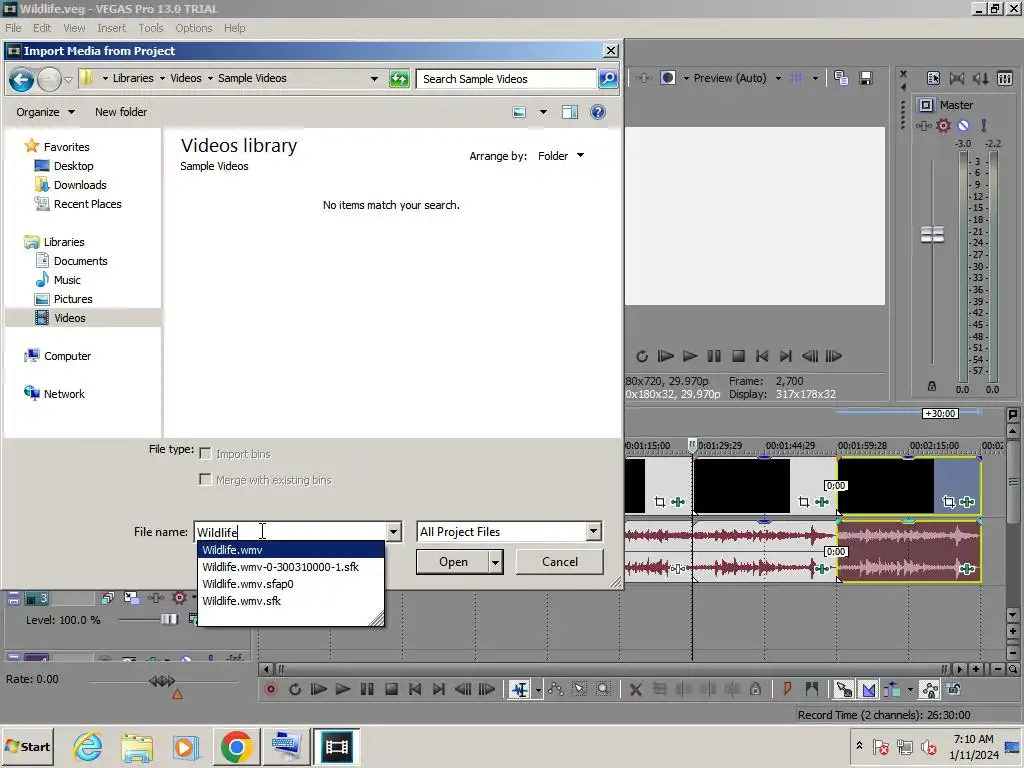Toggle Auto Ripple icon in timeline toolbar

[x=893, y=689]
